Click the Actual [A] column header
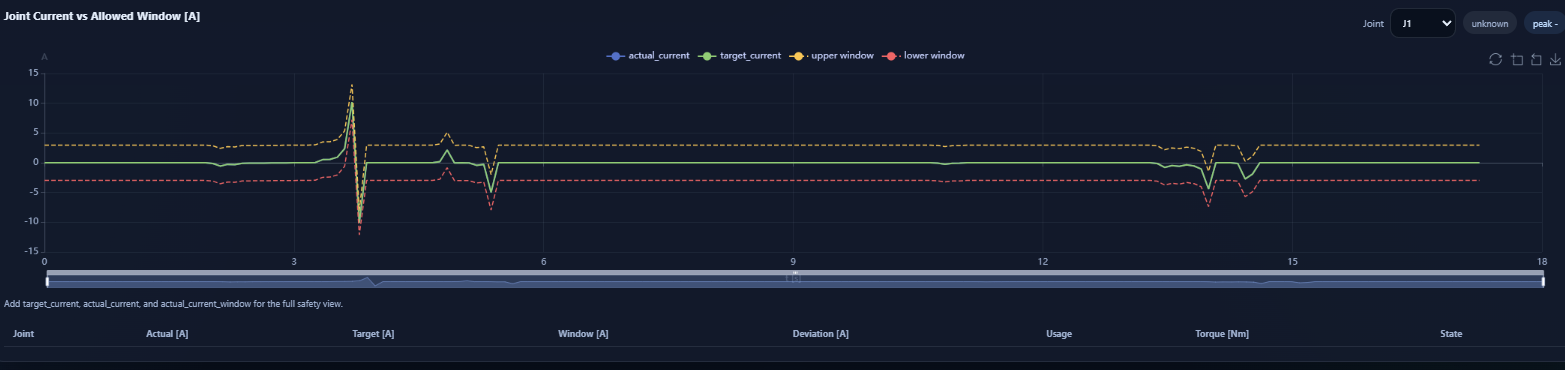The image size is (1565, 370). (x=167, y=333)
